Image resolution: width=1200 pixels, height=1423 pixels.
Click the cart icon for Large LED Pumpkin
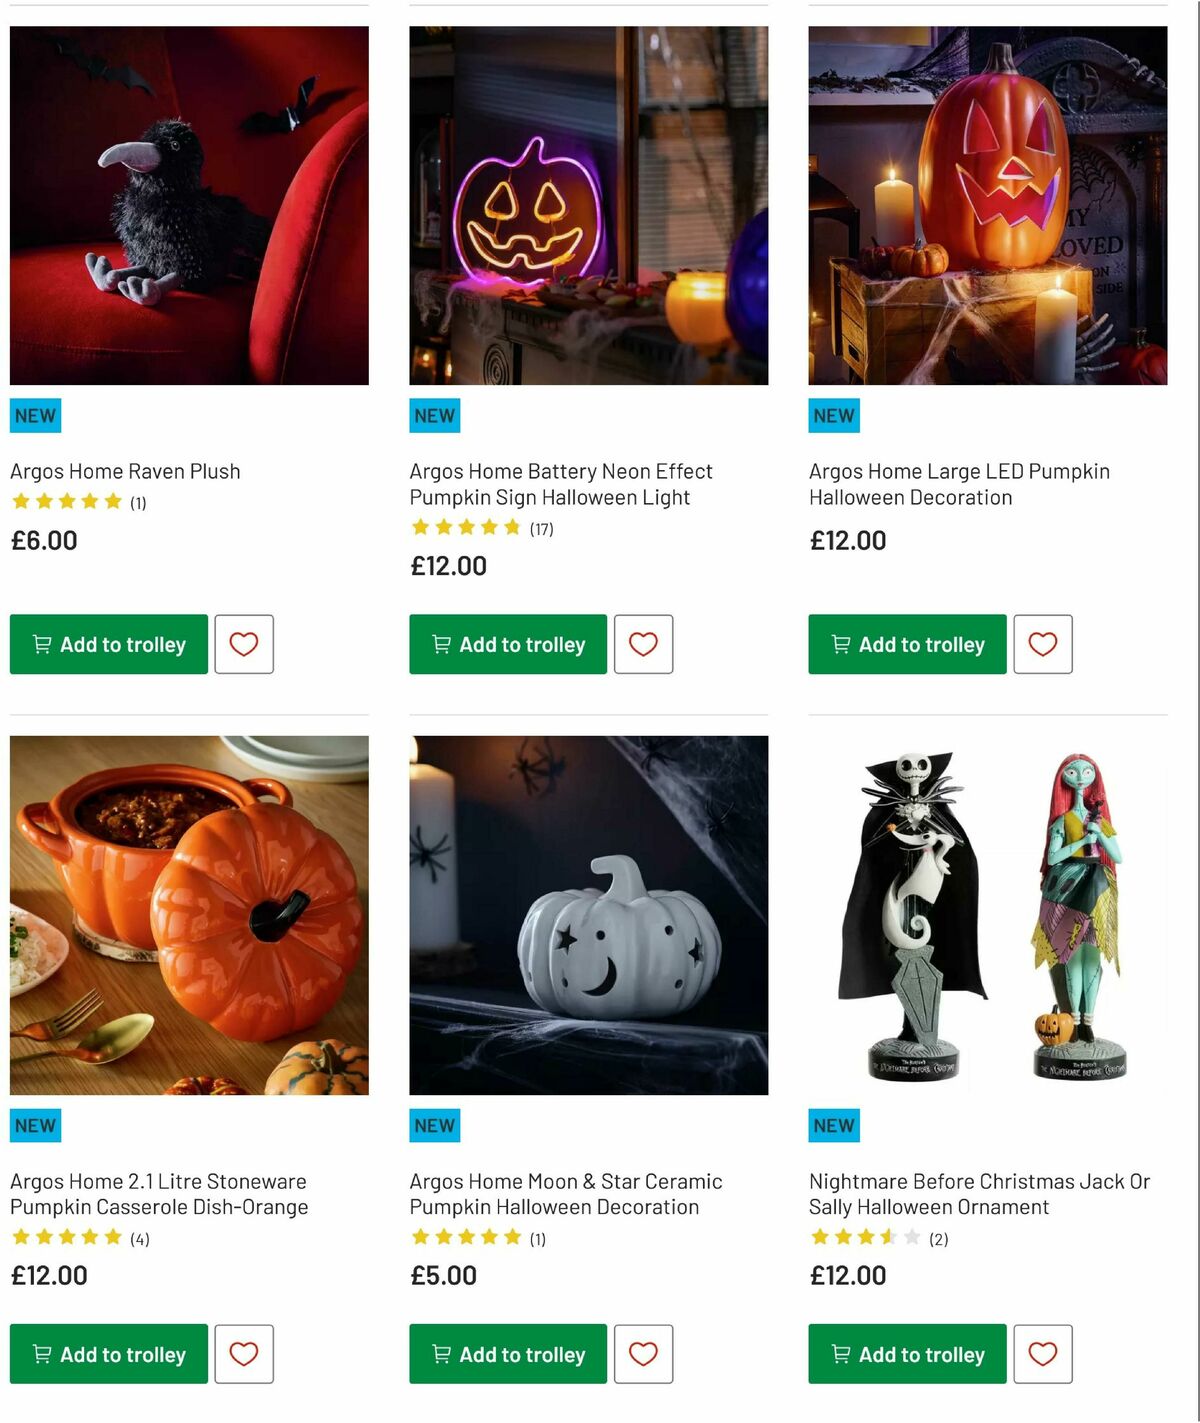840,644
